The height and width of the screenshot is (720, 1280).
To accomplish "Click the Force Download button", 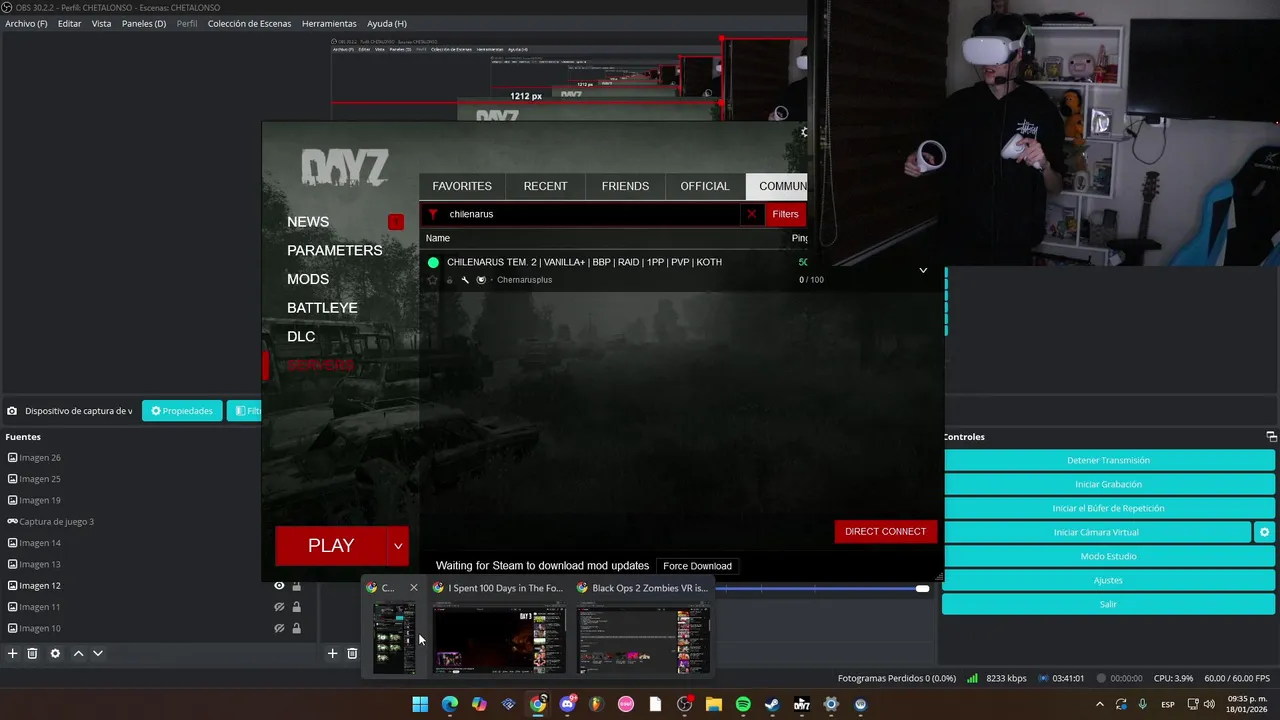I will point(697,566).
